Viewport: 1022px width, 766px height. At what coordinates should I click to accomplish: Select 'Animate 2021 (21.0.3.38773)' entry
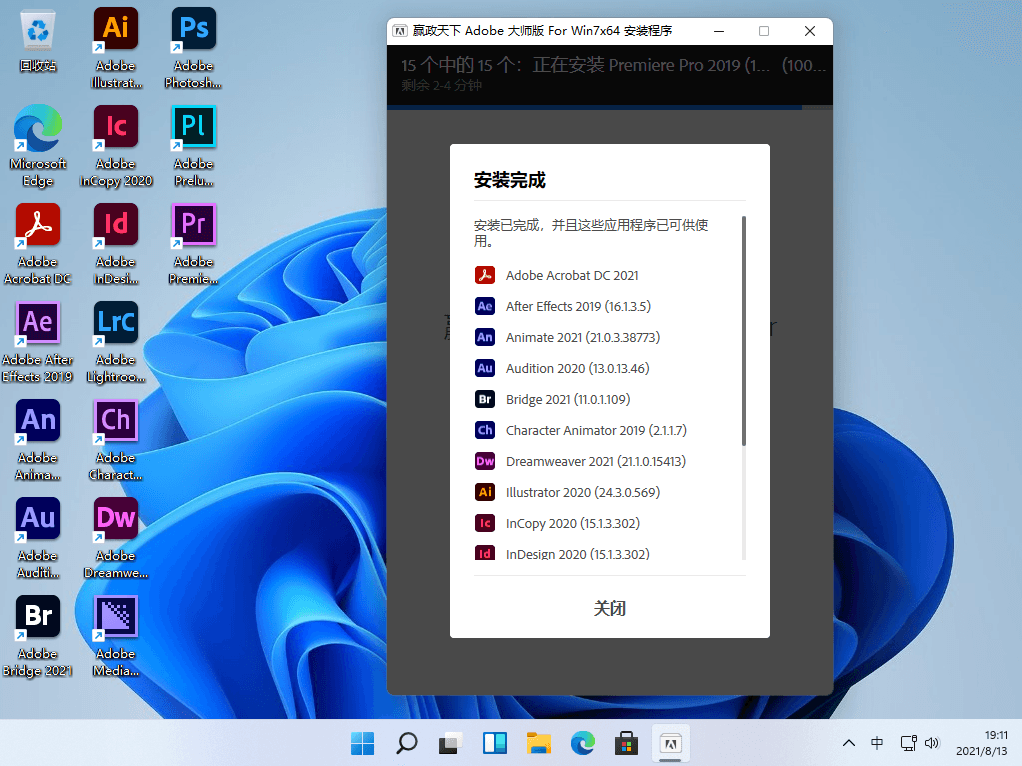pos(583,337)
